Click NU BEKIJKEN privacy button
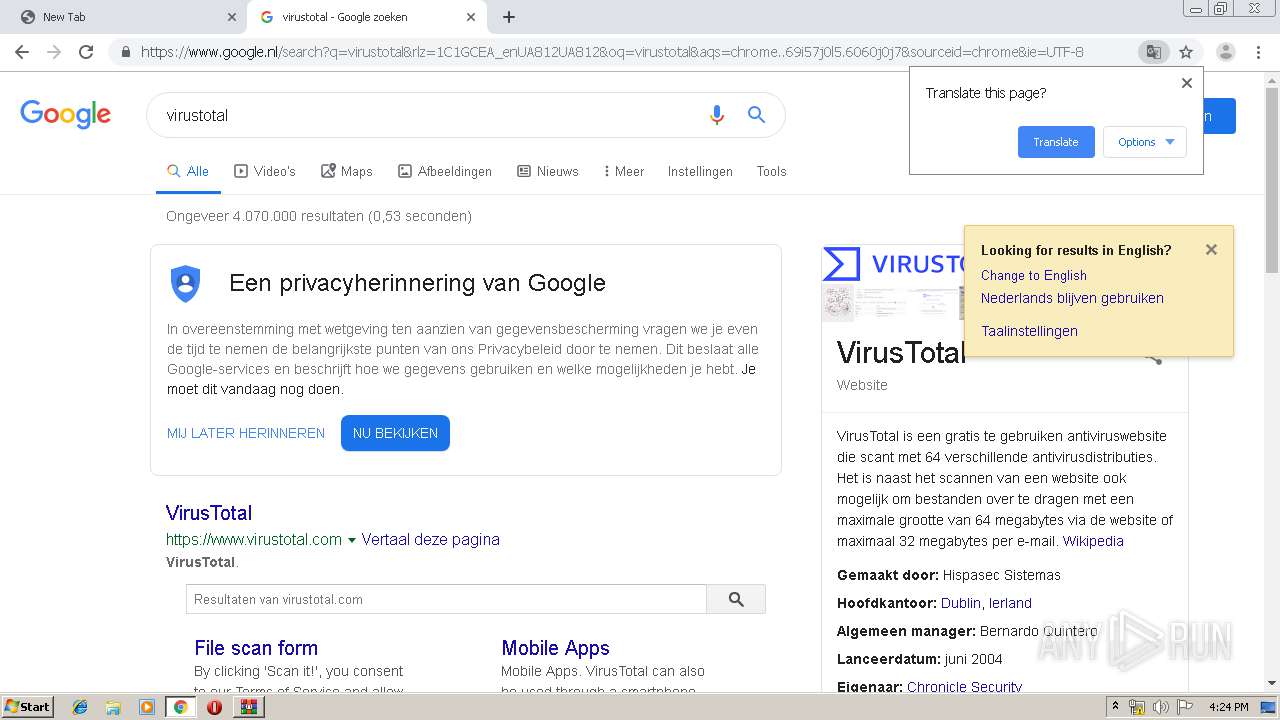 395,433
